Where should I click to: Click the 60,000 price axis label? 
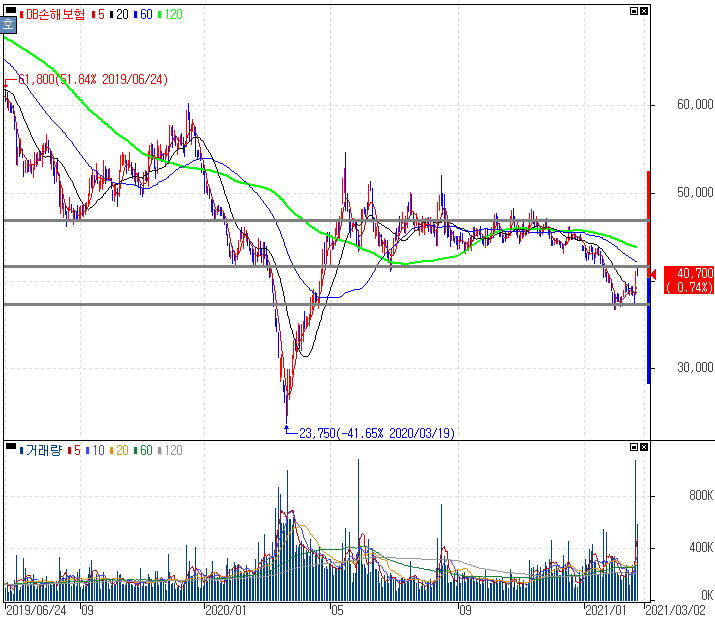tap(695, 104)
